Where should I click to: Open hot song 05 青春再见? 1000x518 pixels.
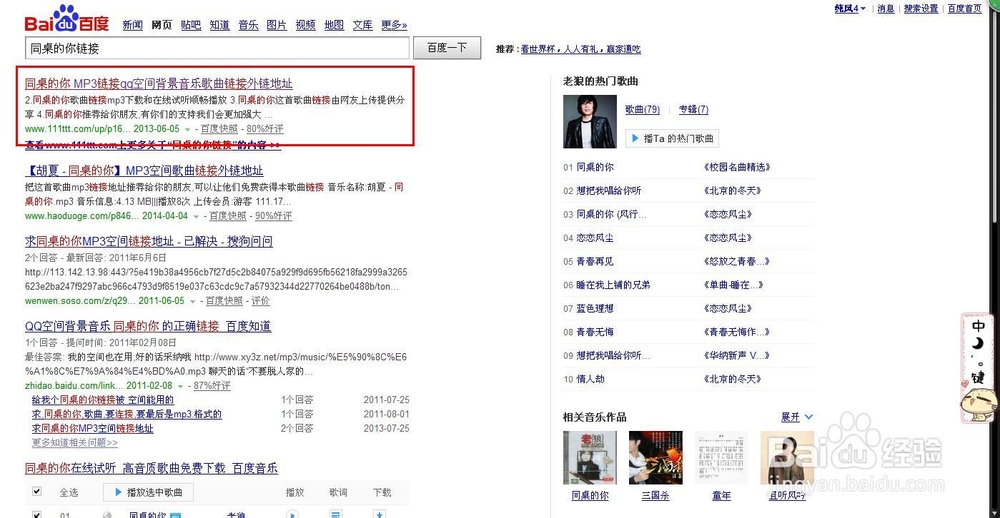[x=595, y=262]
